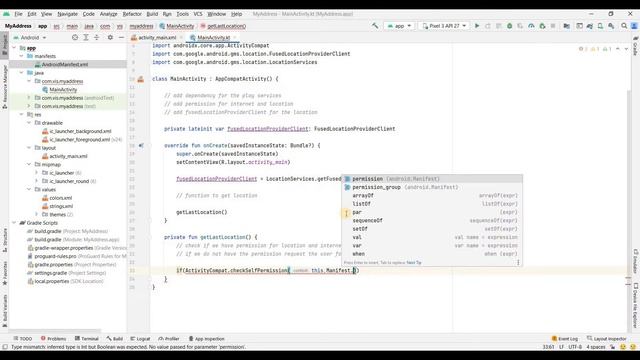
Task: Open AVD Manager phone icon
Action: [600, 26]
